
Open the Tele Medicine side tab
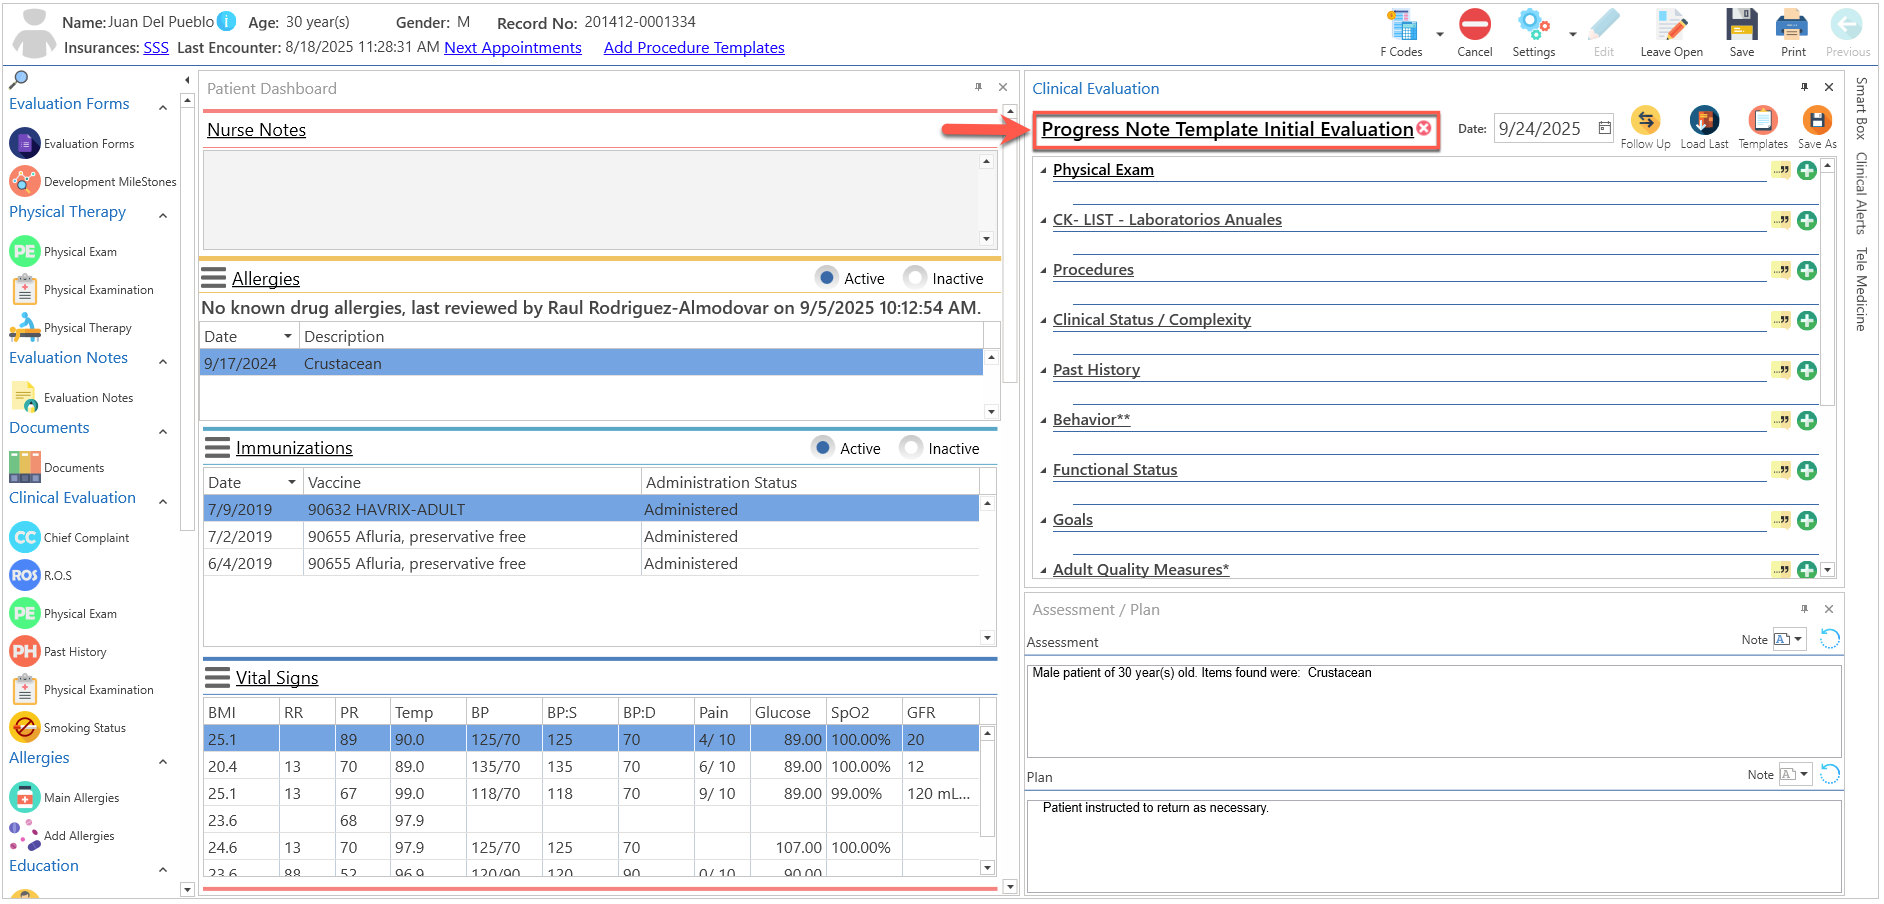tap(1860, 289)
